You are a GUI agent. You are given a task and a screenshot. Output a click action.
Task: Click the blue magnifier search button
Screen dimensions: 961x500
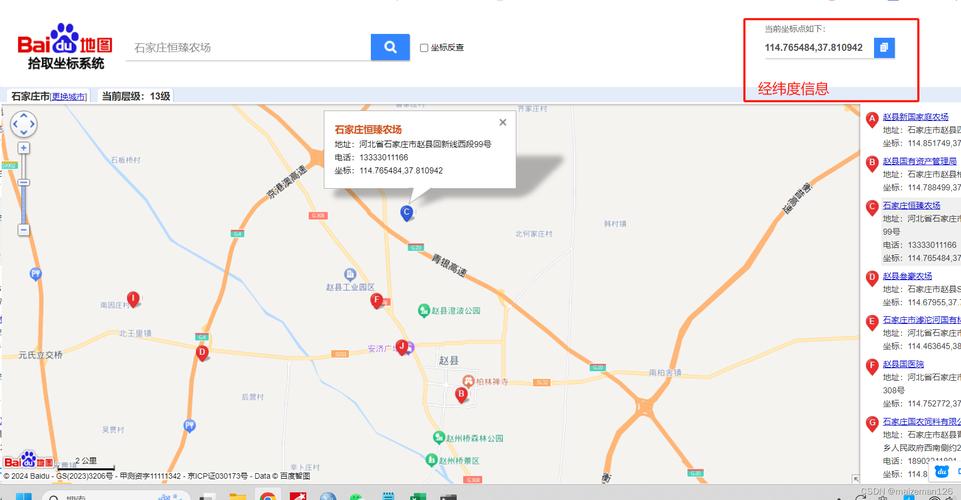[390, 47]
